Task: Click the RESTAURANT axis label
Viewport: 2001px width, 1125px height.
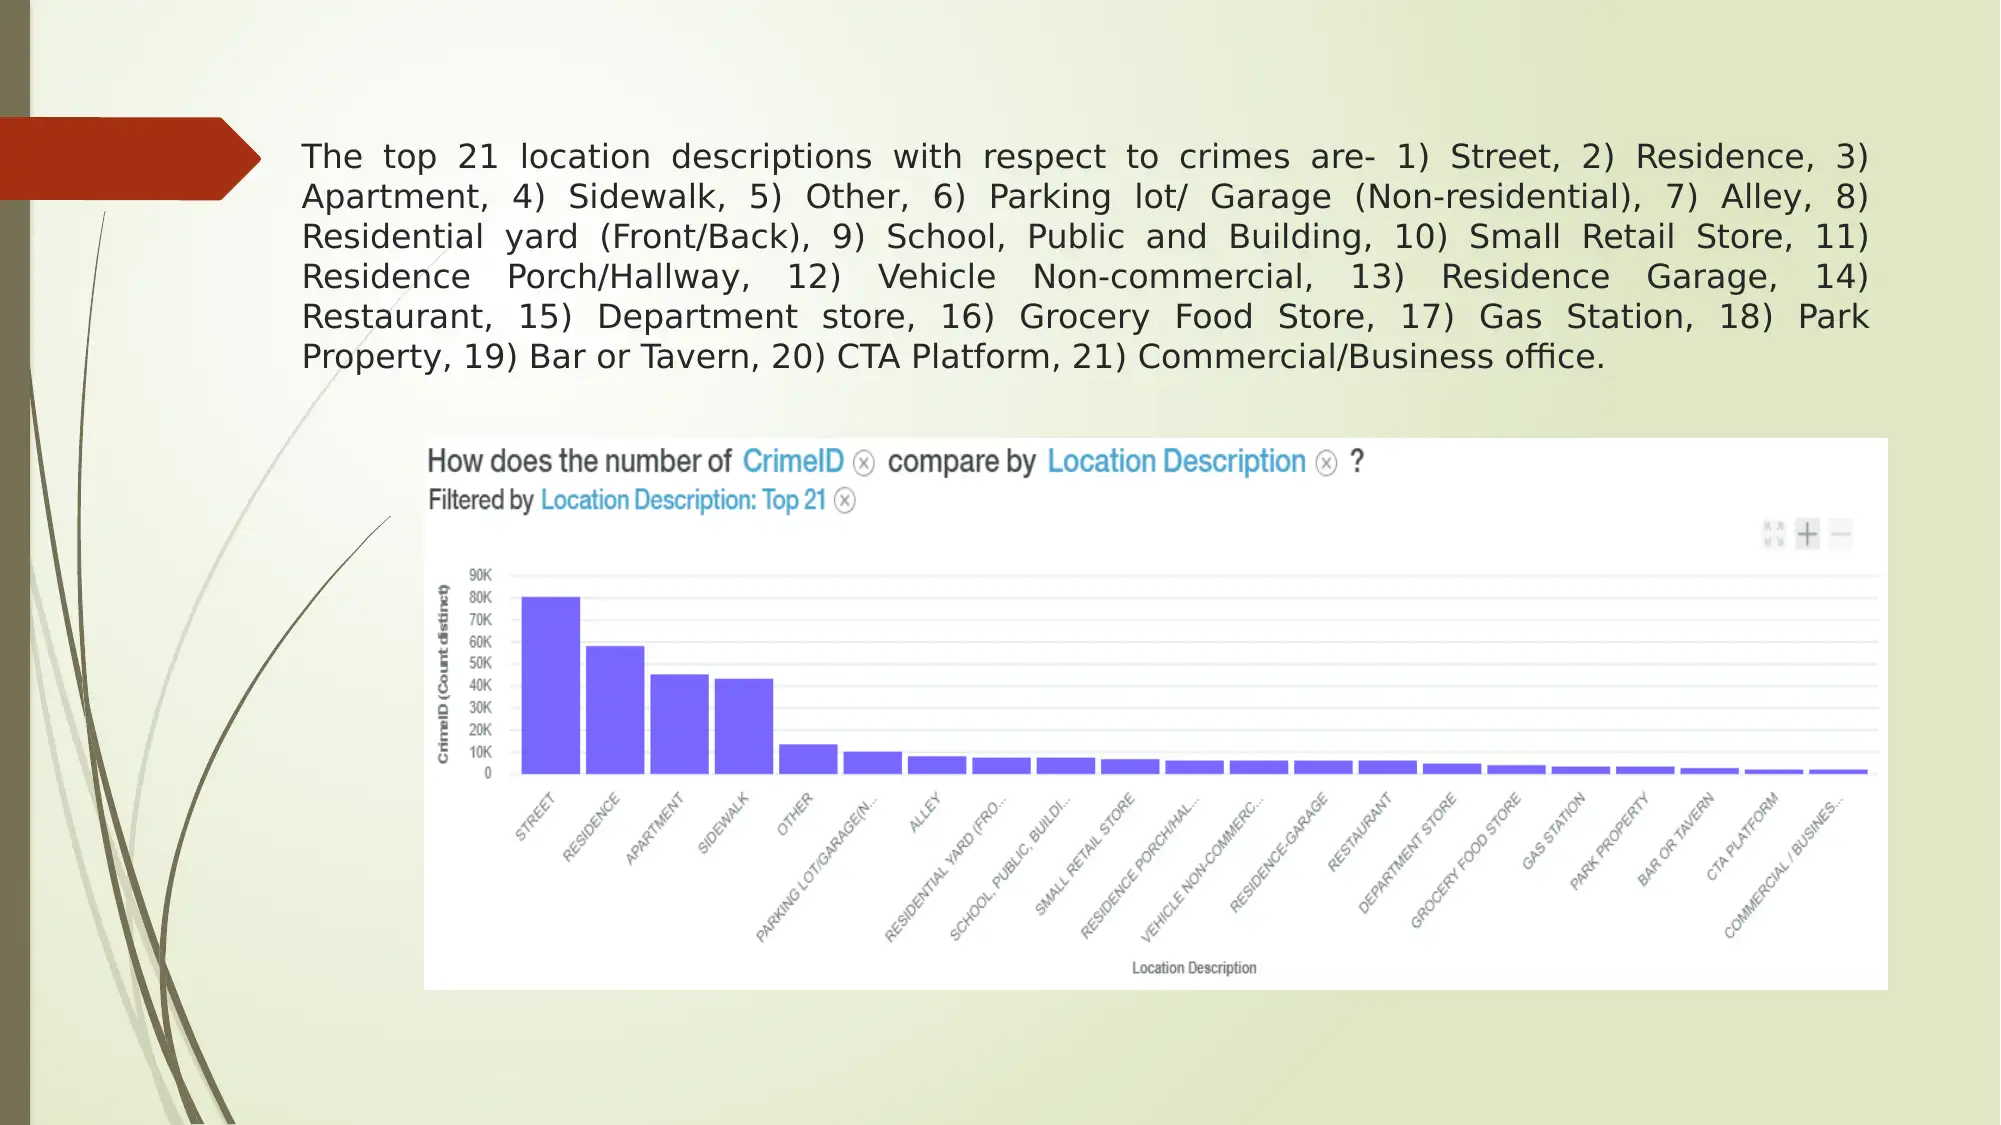Action: click(x=1360, y=832)
